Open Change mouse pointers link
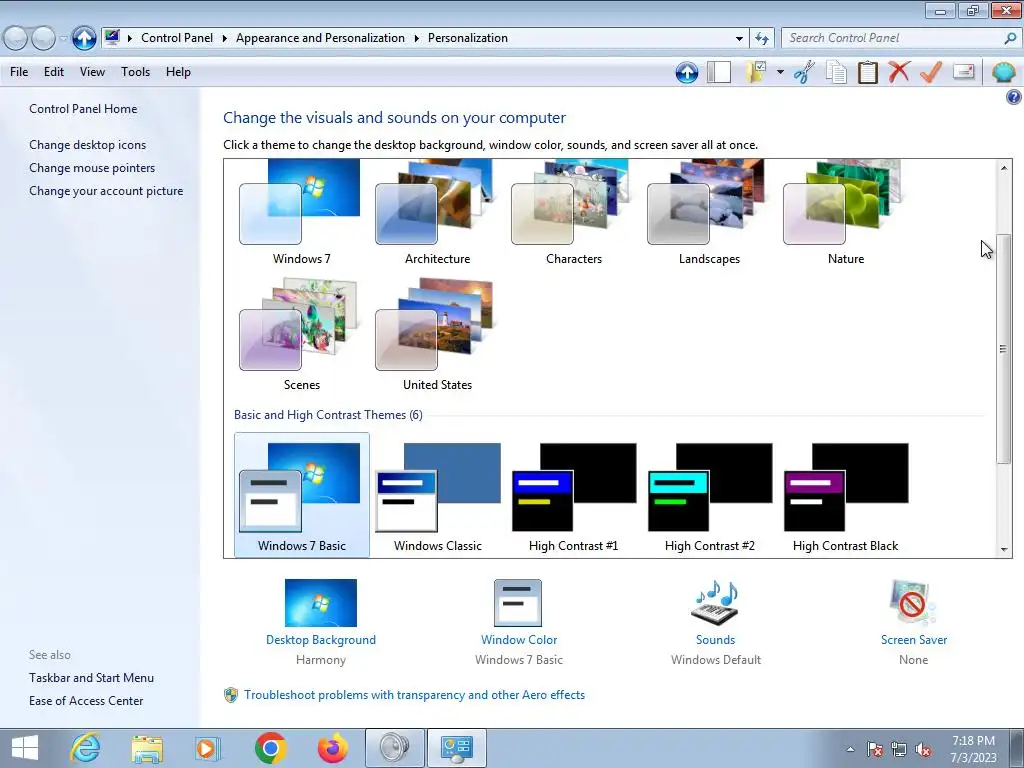Image resolution: width=1024 pixels, height=768 pixels. (92, 168)
